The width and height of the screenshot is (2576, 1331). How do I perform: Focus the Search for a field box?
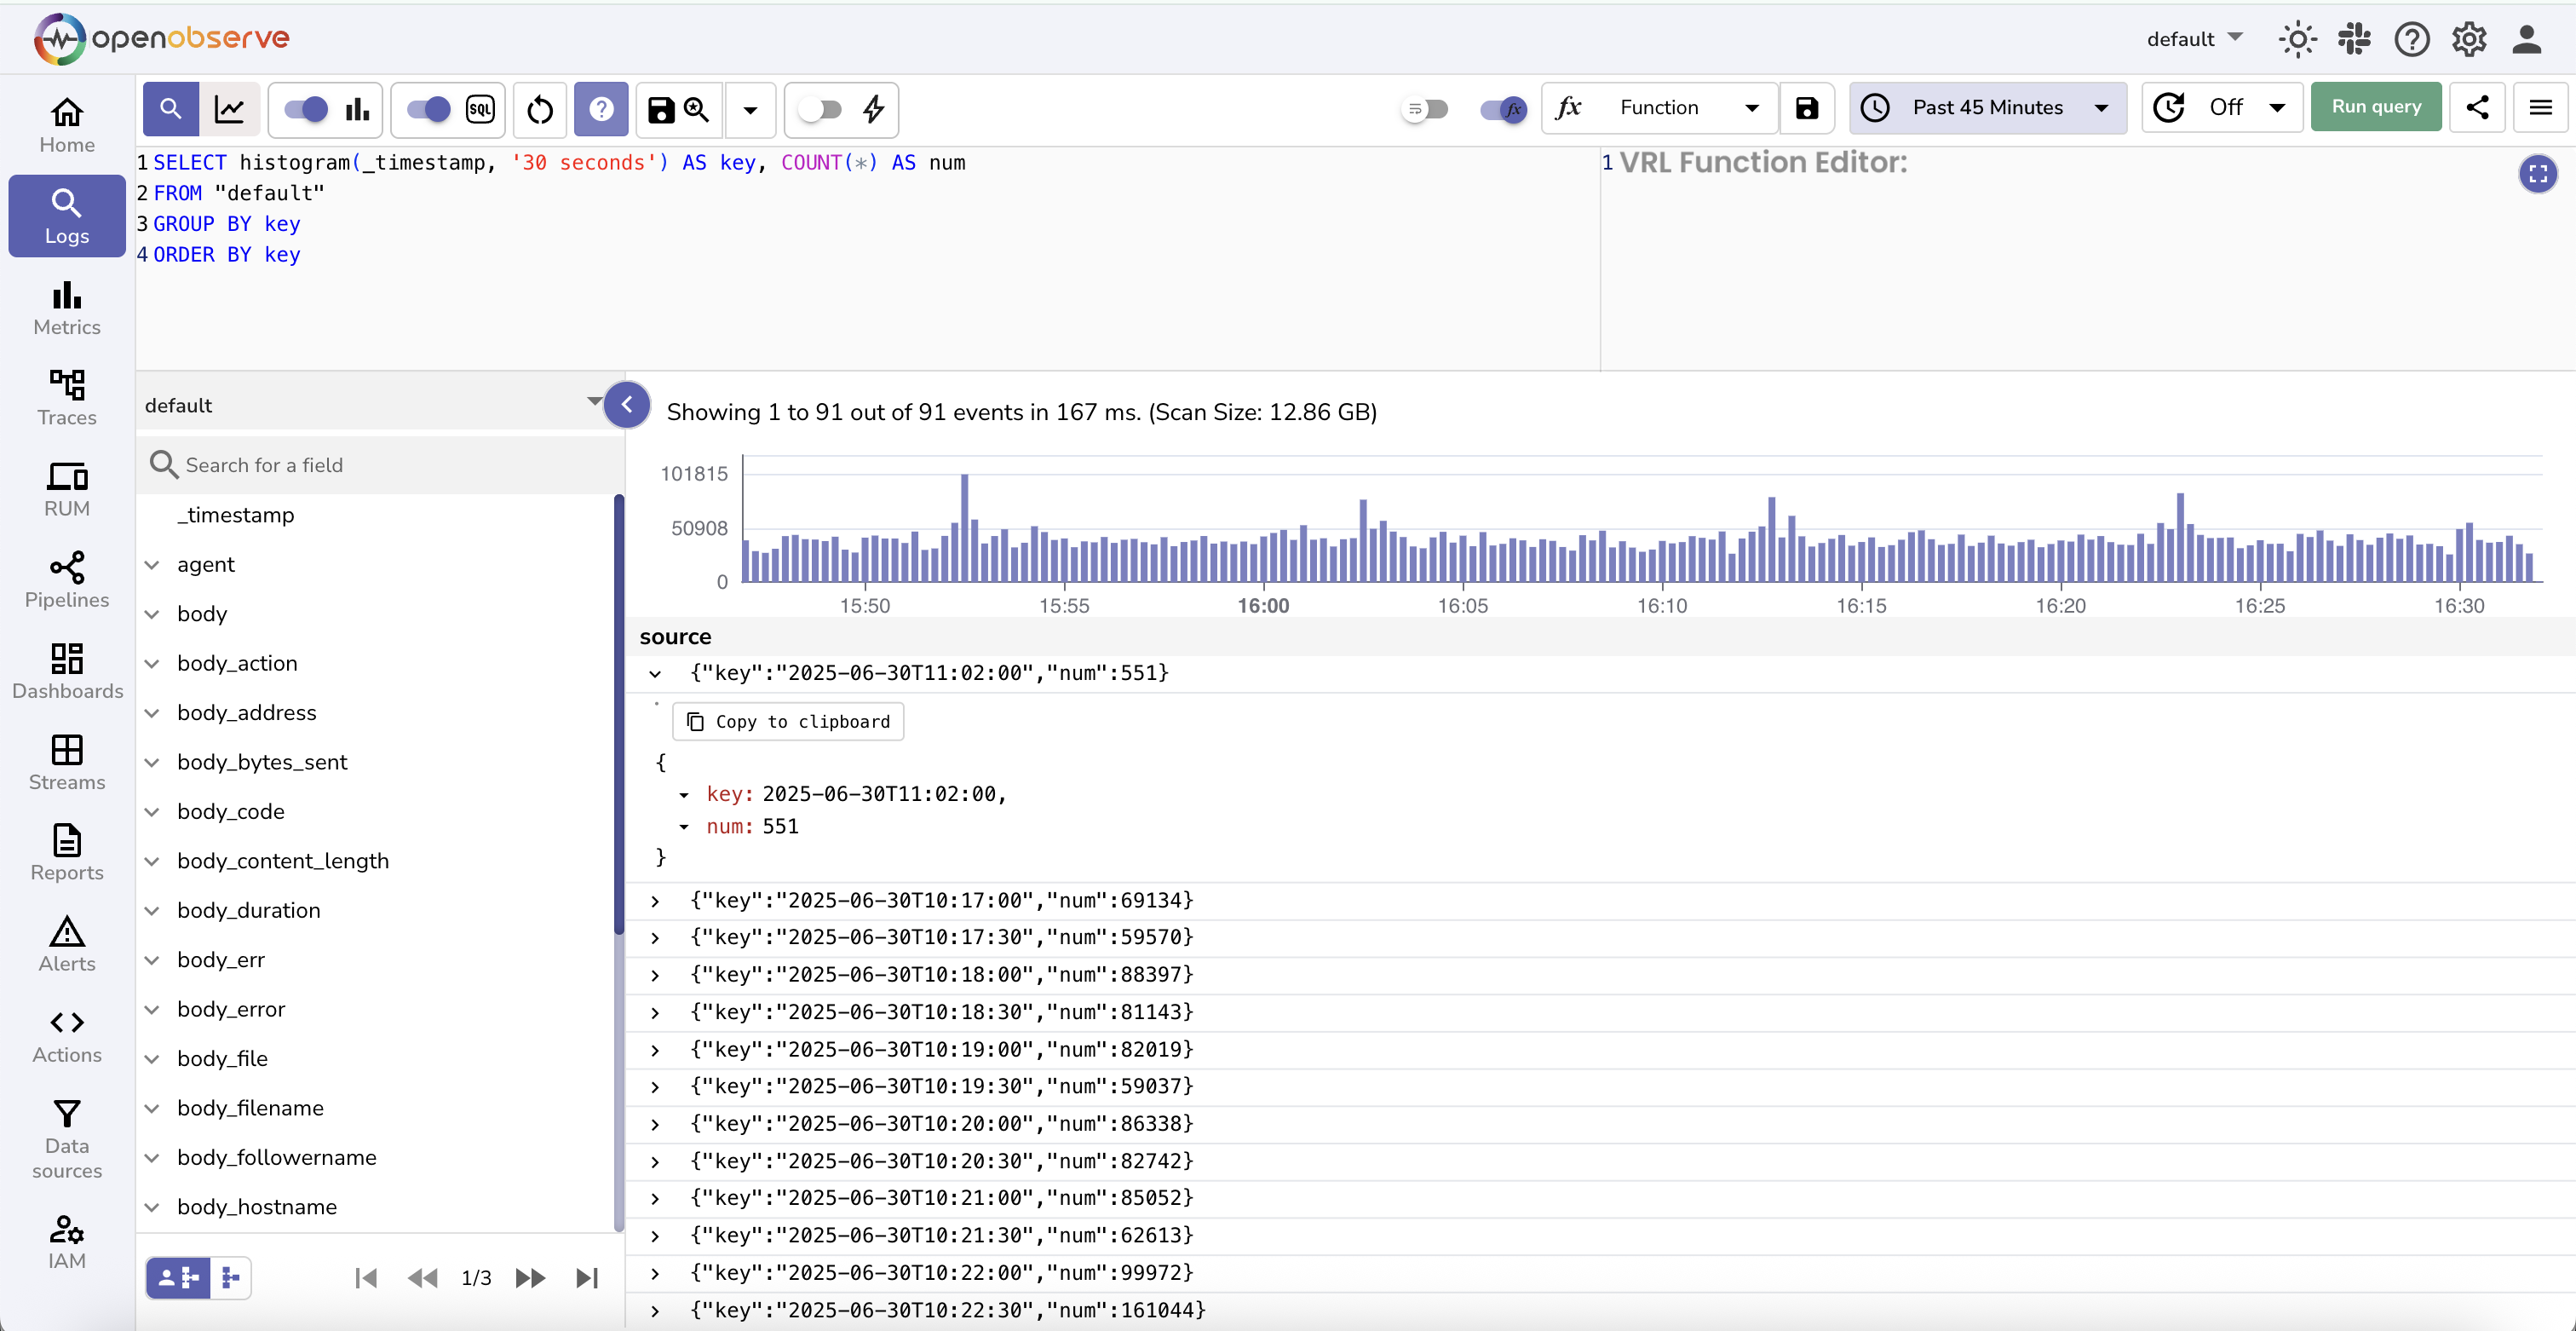[x=380, y=465]
